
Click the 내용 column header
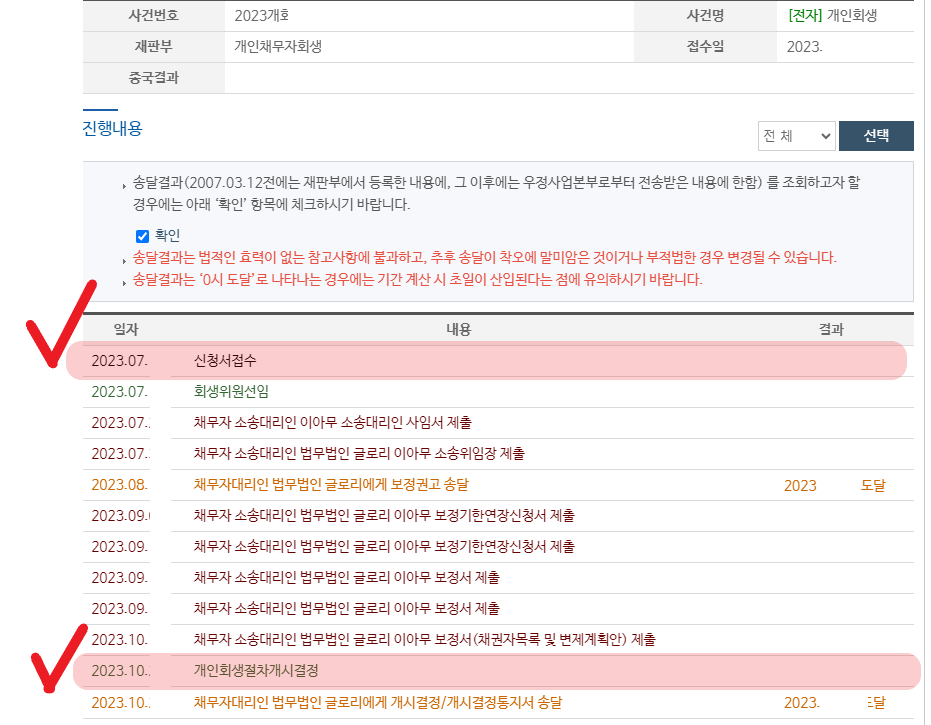click(x=458, y=329)
